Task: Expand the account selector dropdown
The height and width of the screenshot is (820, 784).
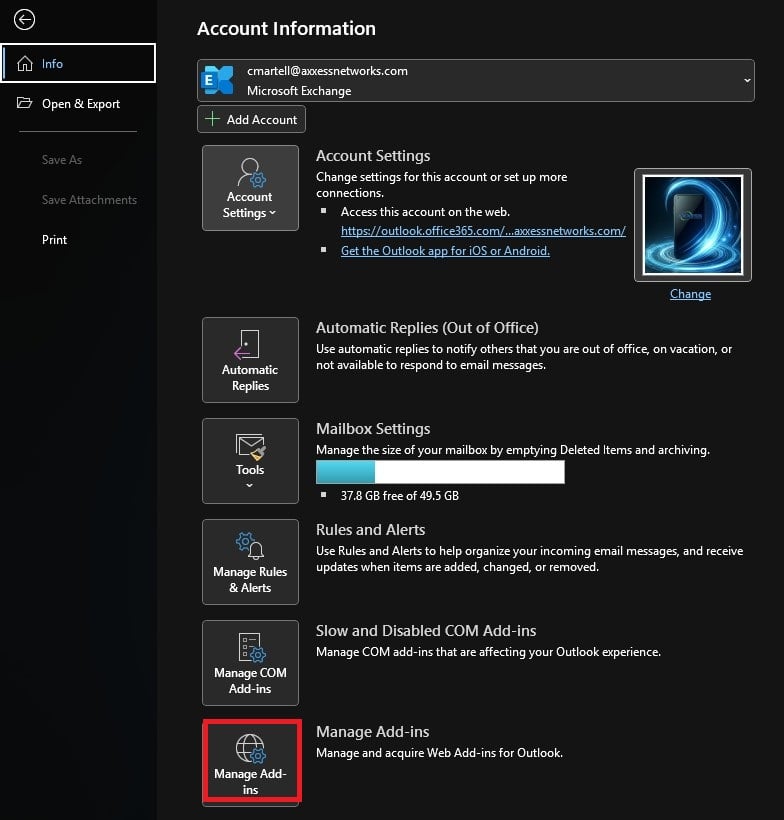Action: 747,81
